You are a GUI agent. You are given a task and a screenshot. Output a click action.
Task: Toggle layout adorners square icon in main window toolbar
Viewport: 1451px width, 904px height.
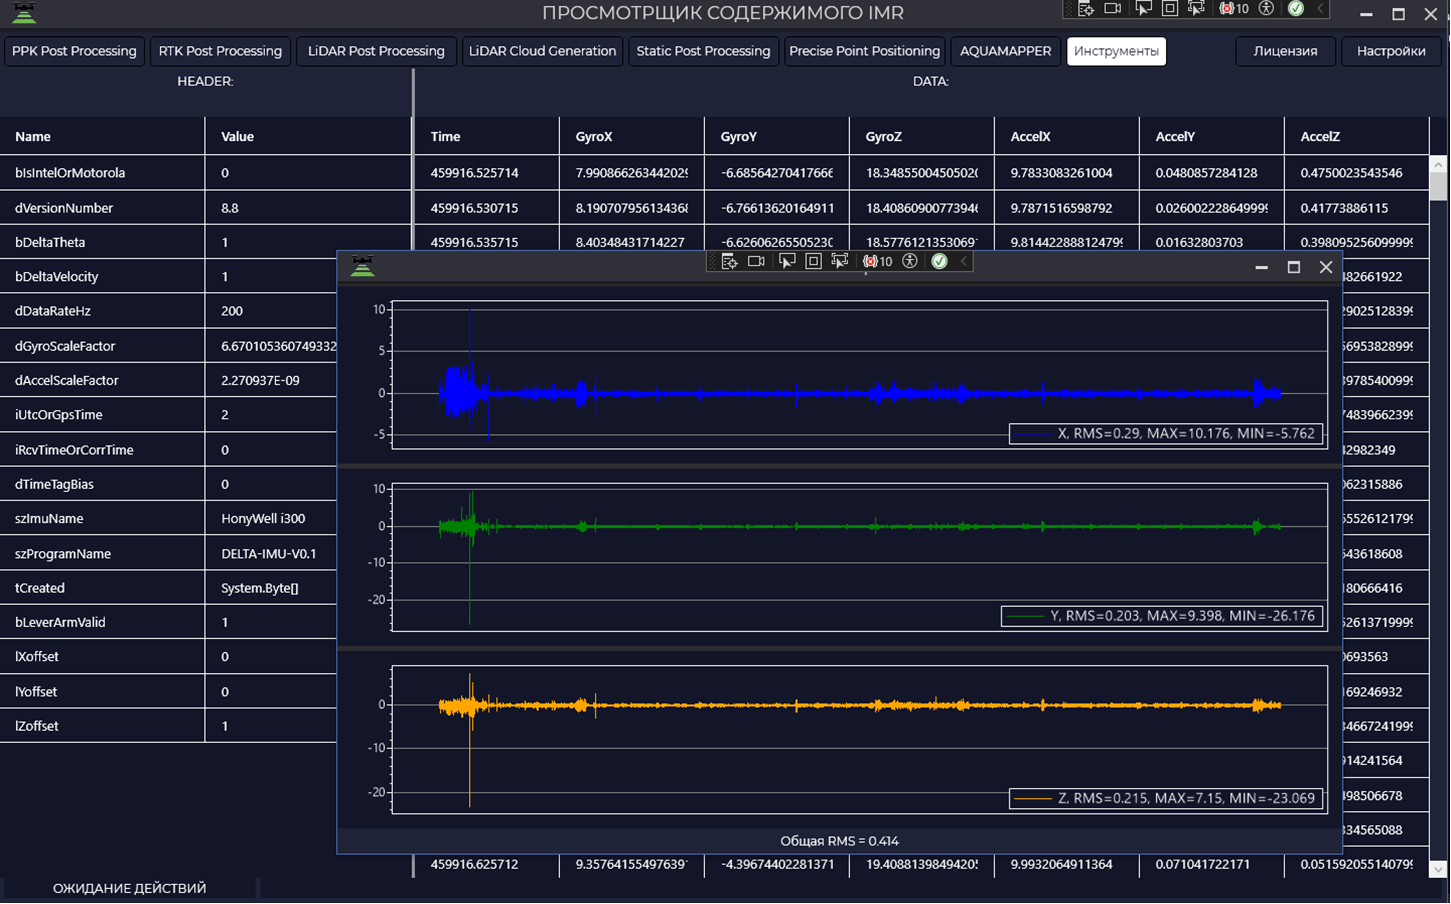point(1169,9)
